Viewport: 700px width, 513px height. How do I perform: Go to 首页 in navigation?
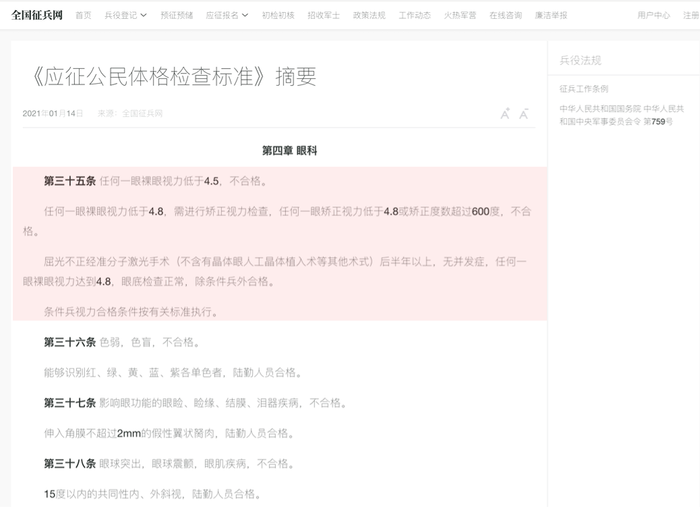point(83,15)
